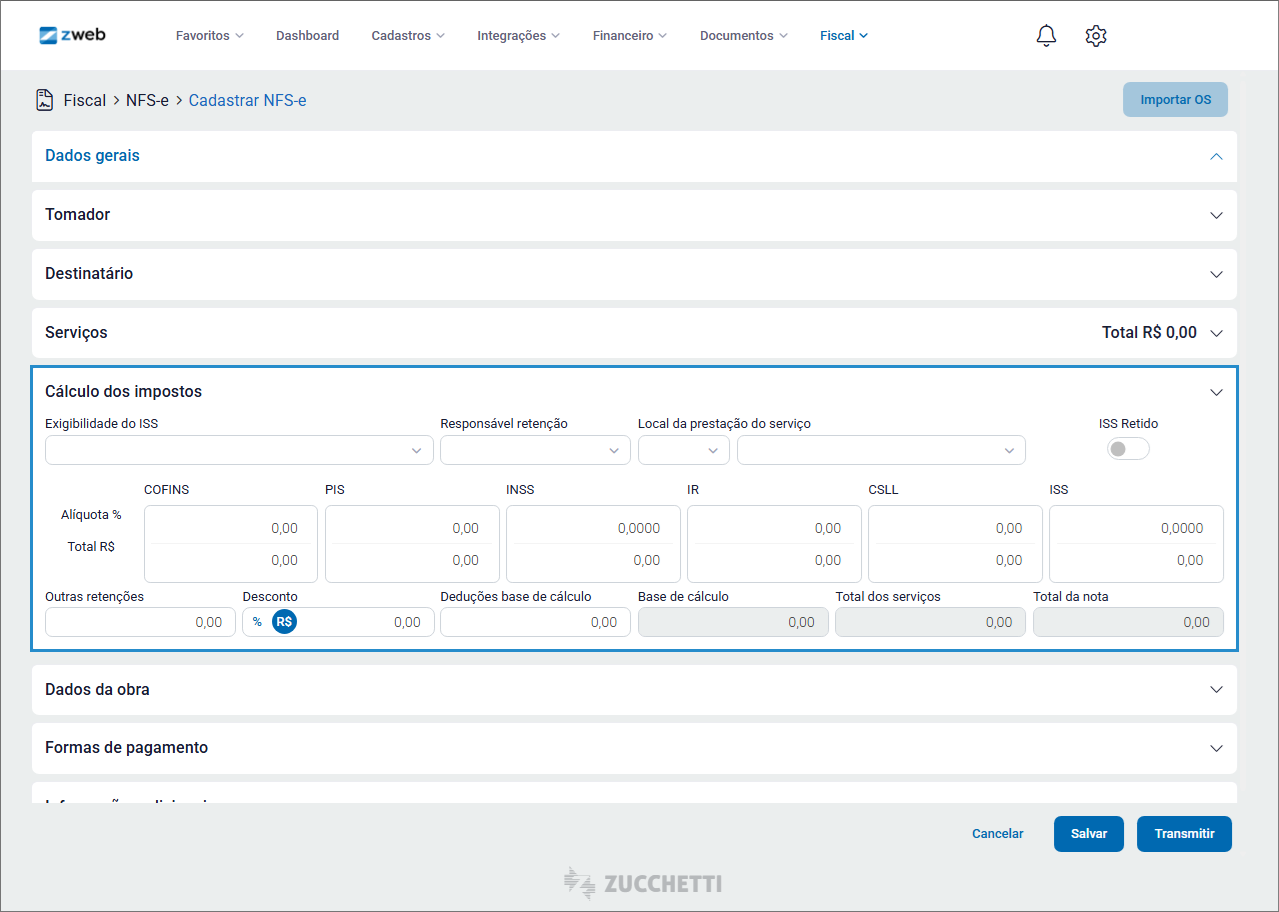Click the Outras retenções input field
1279x912 pixels.
[139, 622]
